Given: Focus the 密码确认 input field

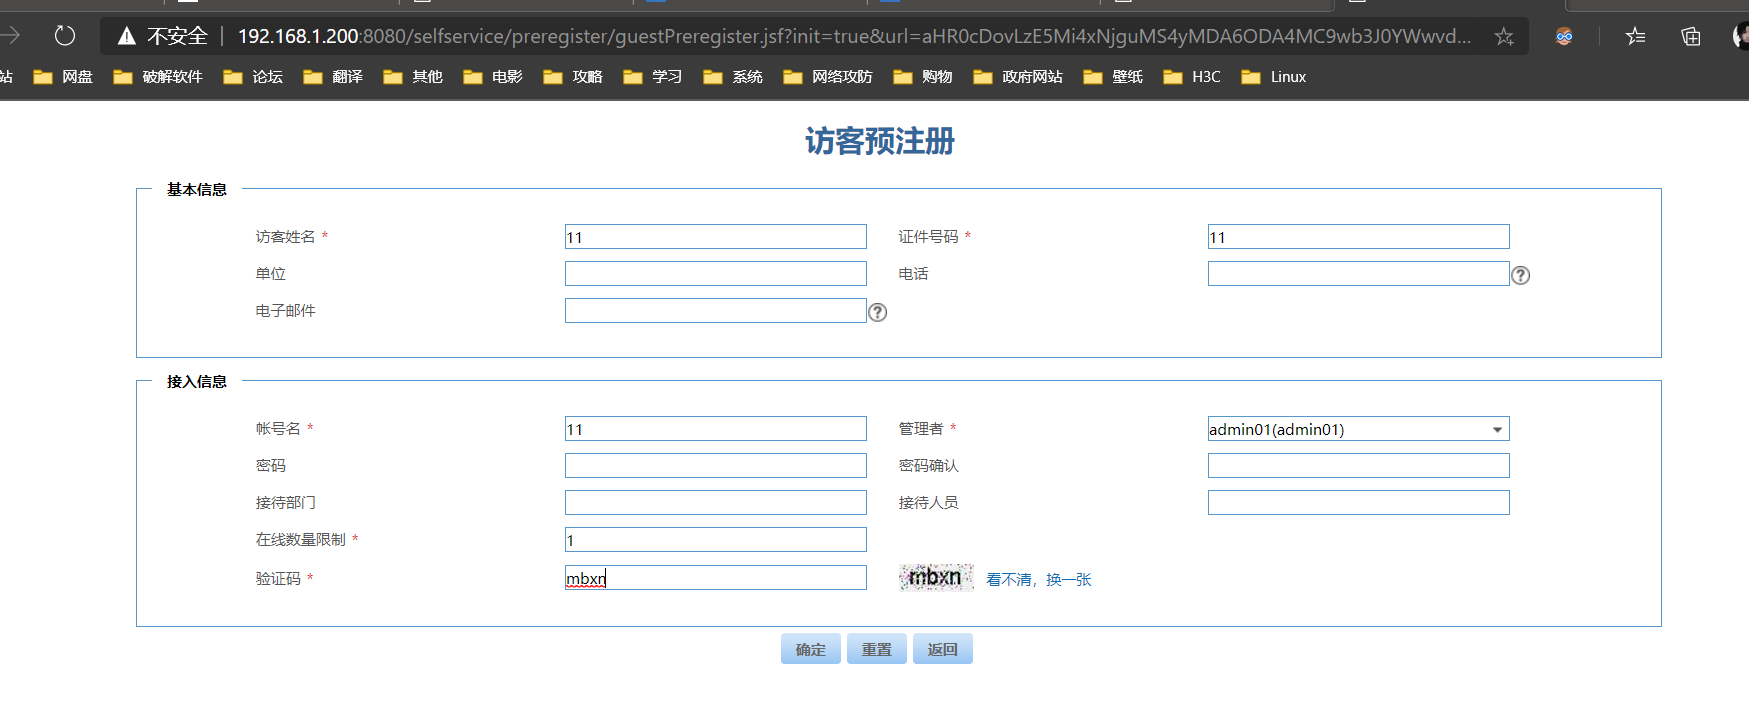Looking at the screenshot, I should 1358,466.
